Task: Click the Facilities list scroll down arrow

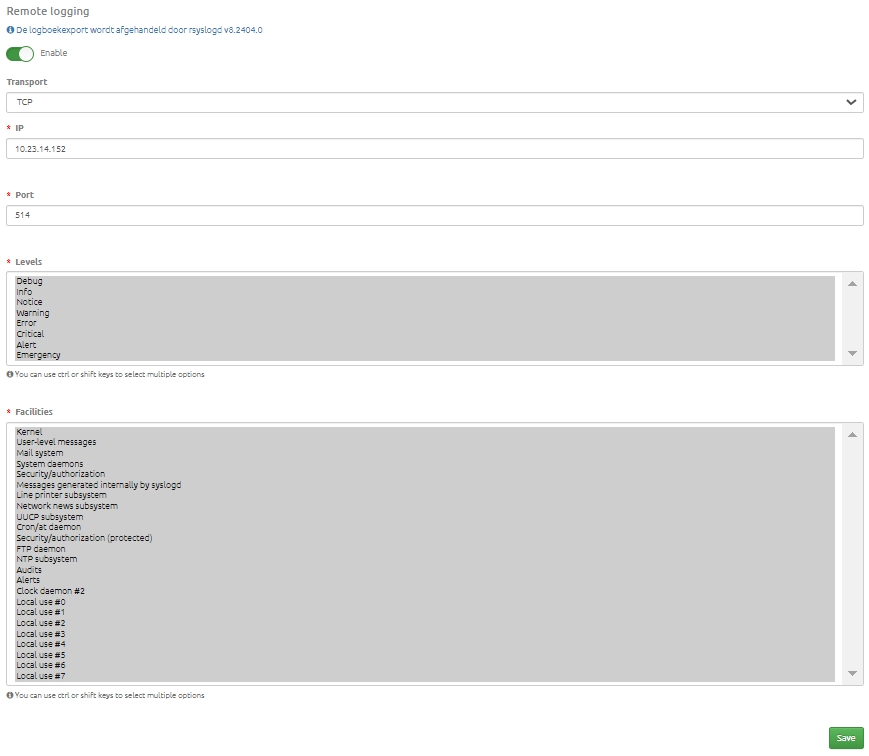Action: tap(852, 673)
